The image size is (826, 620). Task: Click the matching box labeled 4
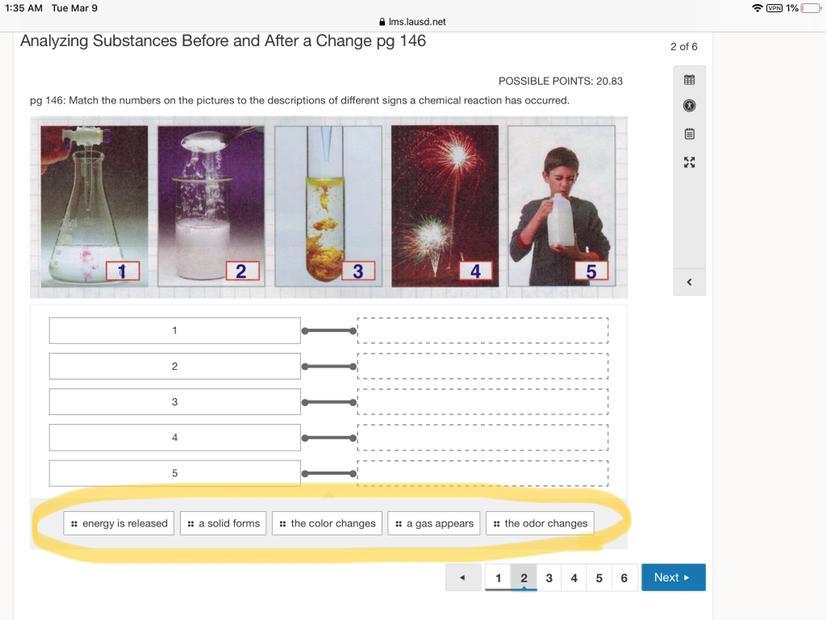175,438
